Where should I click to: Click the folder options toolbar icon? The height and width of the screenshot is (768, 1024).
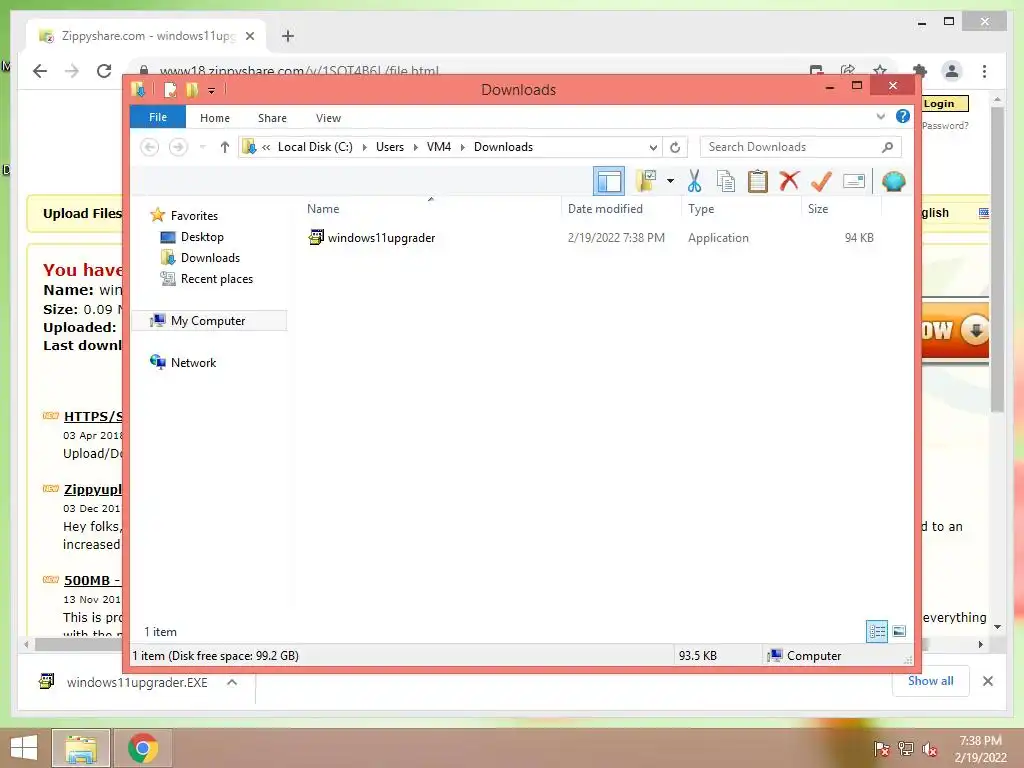pyautogui.click(x=645, y=181)
